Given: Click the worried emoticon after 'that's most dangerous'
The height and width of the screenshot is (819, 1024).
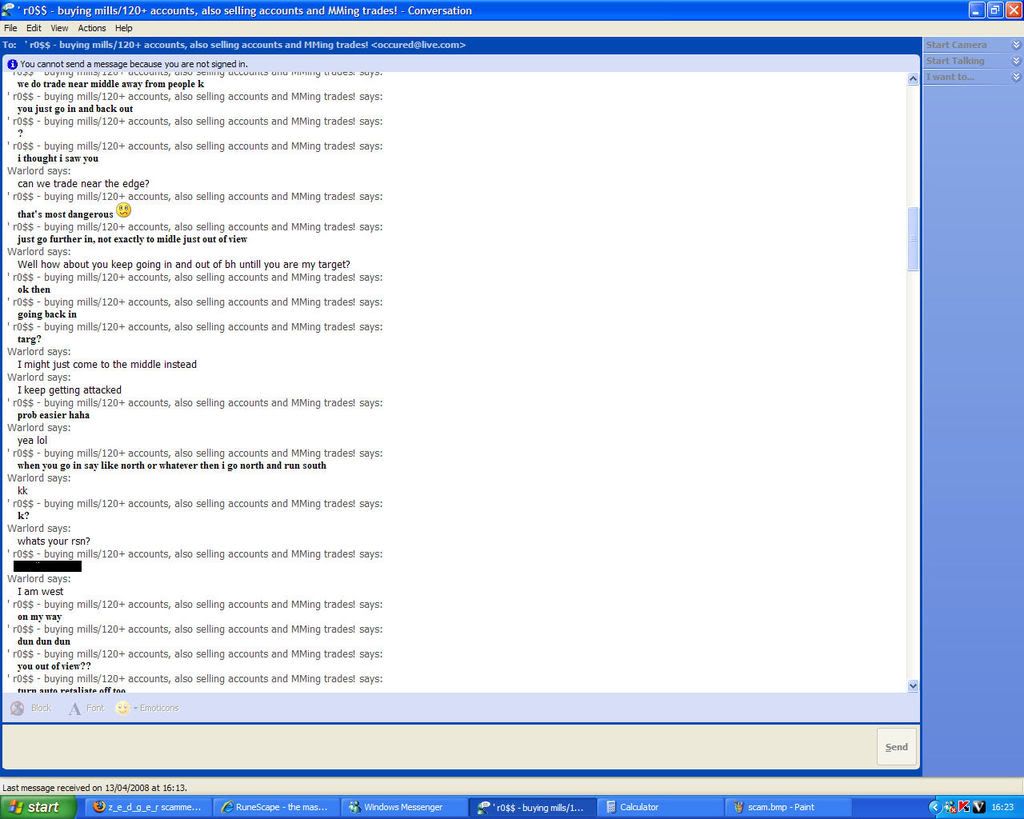Looking at the screenshot, I should pos(123,210).
